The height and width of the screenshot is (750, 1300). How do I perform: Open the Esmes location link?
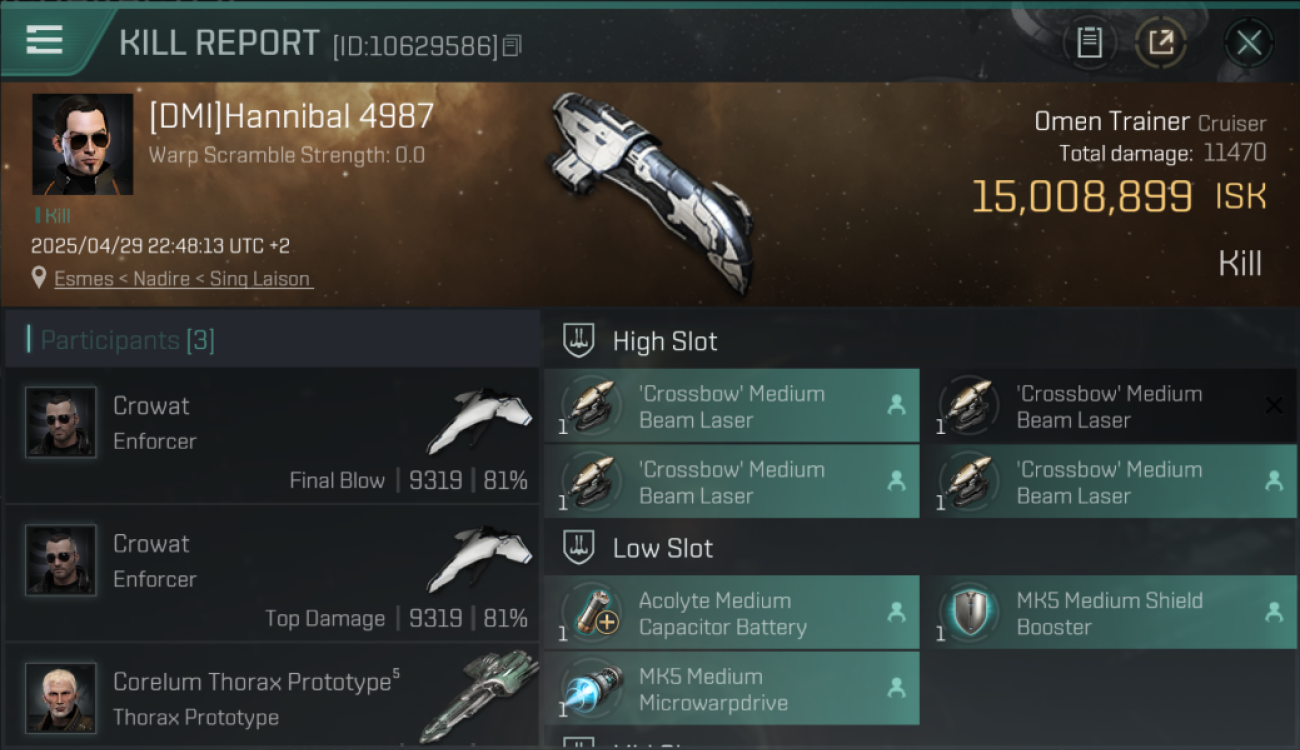point(183,279)
